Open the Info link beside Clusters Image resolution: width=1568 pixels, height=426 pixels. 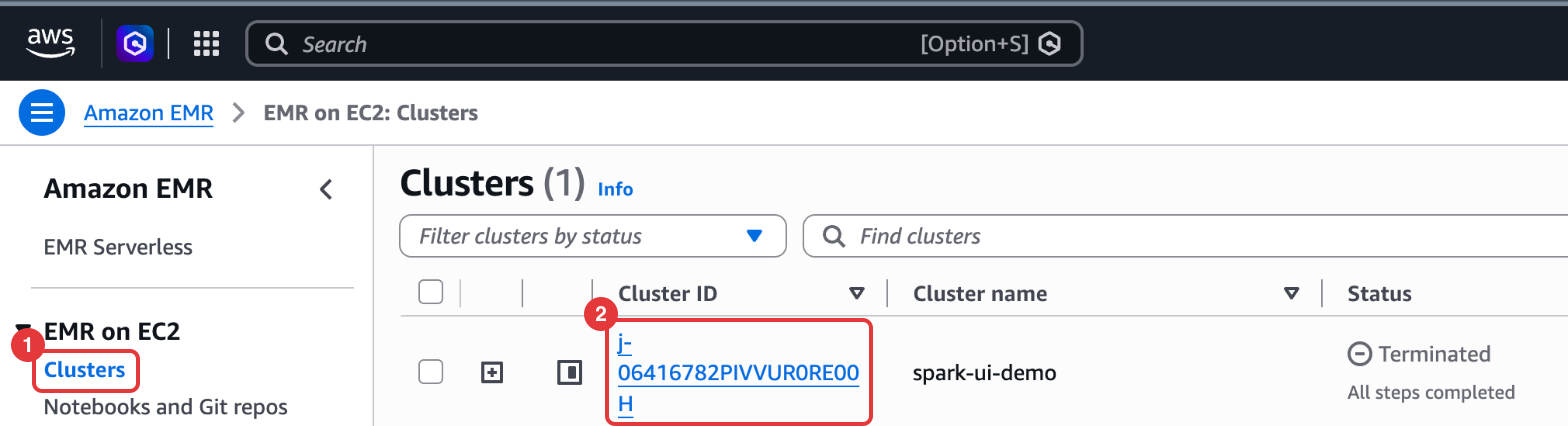pyautogui.click(x=615, y=189)
